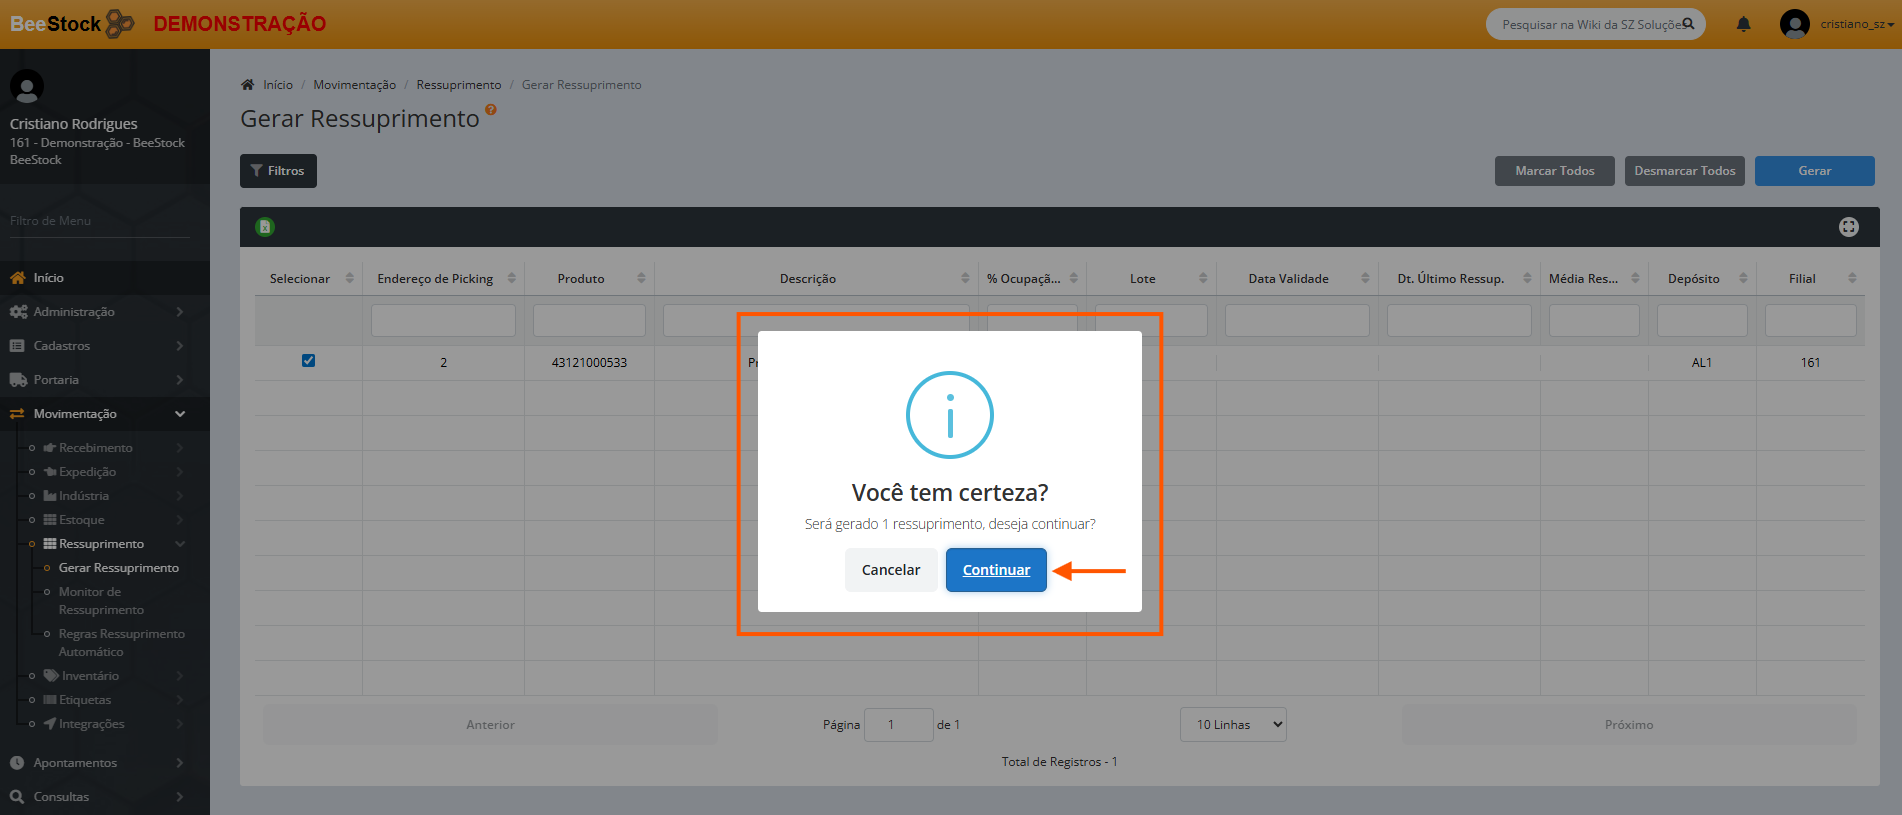Click the BeeStock logo

coord(72,24)
